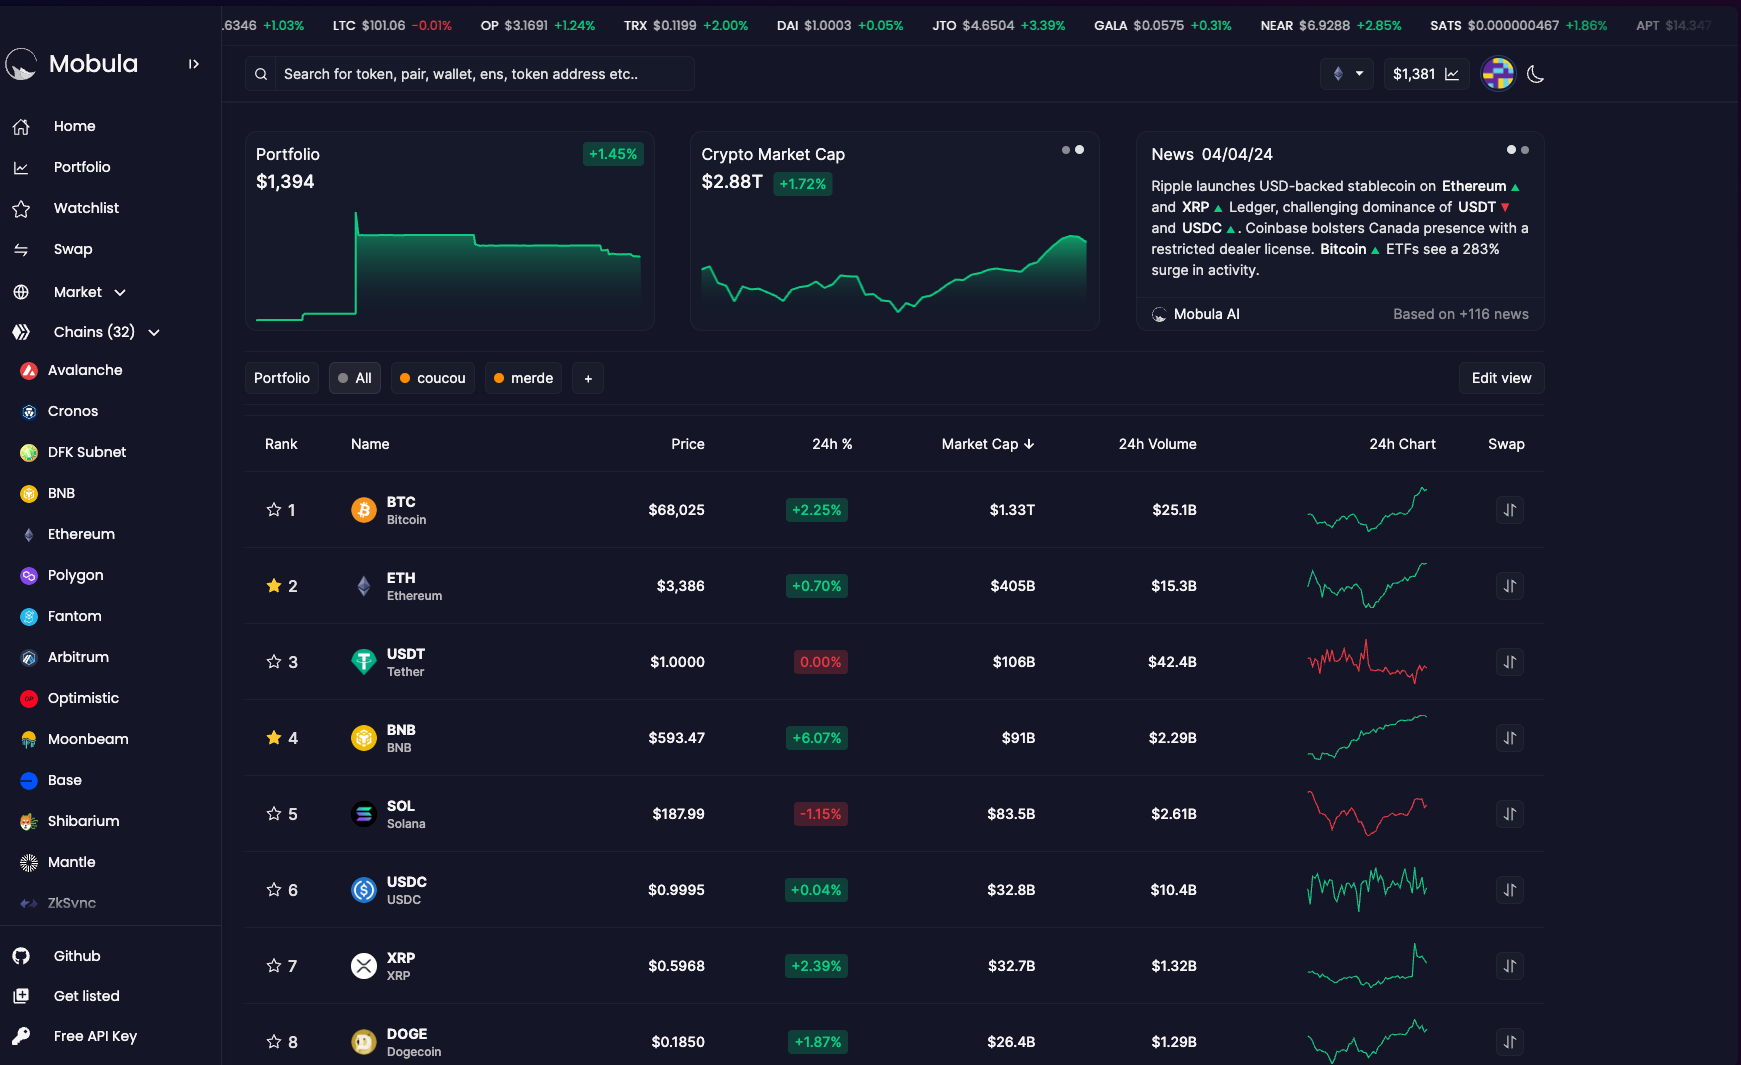
Task: Select Shibarium chain
Action: click(83, 821)
